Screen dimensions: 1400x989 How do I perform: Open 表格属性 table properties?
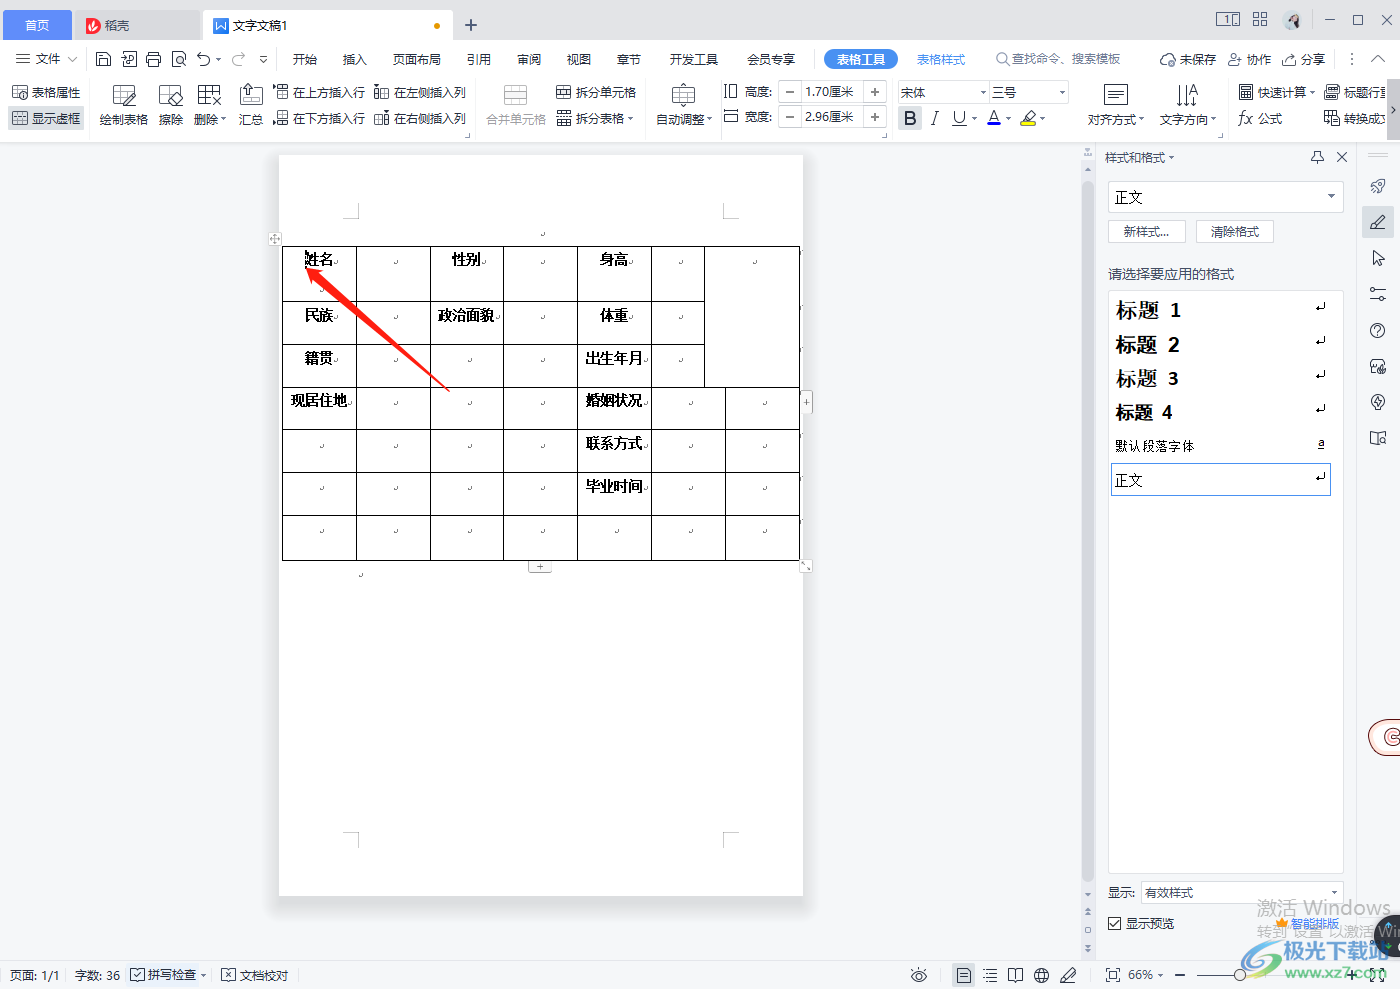(46, 92)
